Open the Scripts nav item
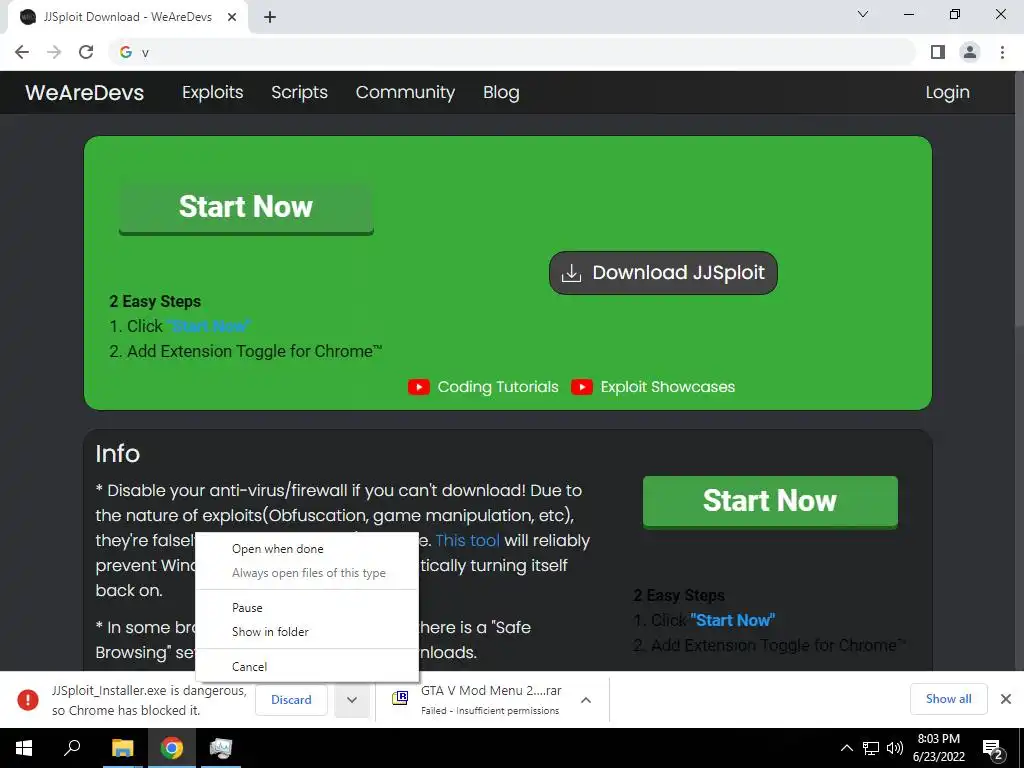1024x768 pixels. coord(299,92)
